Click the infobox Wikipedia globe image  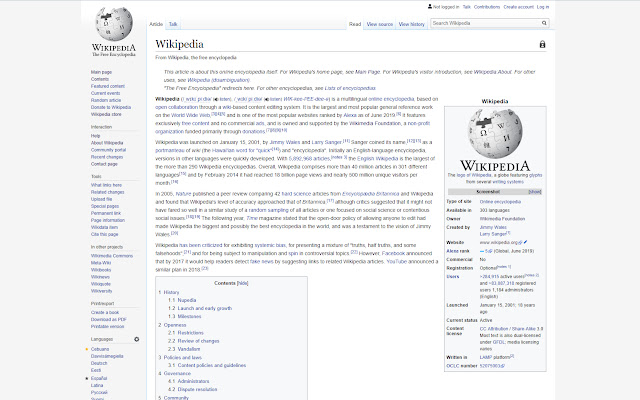[495, 134]
